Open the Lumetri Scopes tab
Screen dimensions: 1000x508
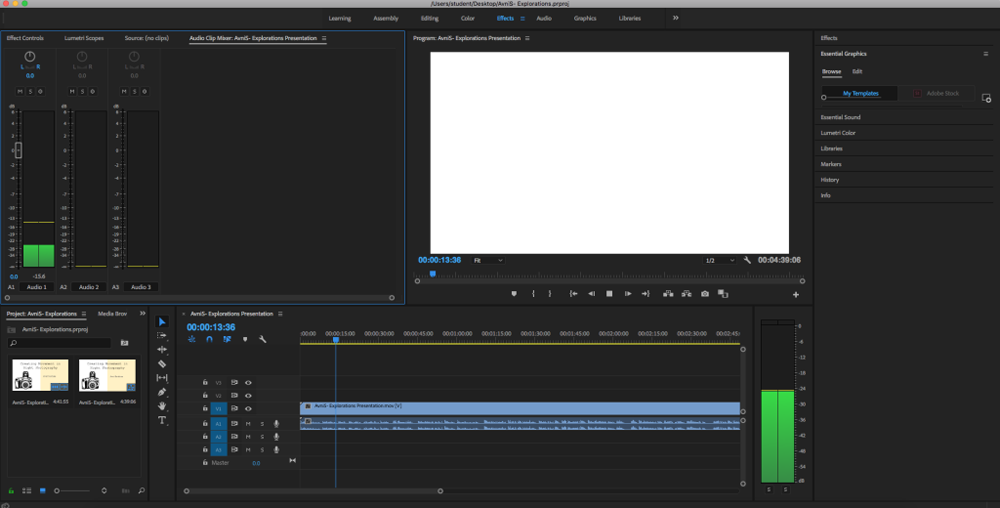click(84, 38)
